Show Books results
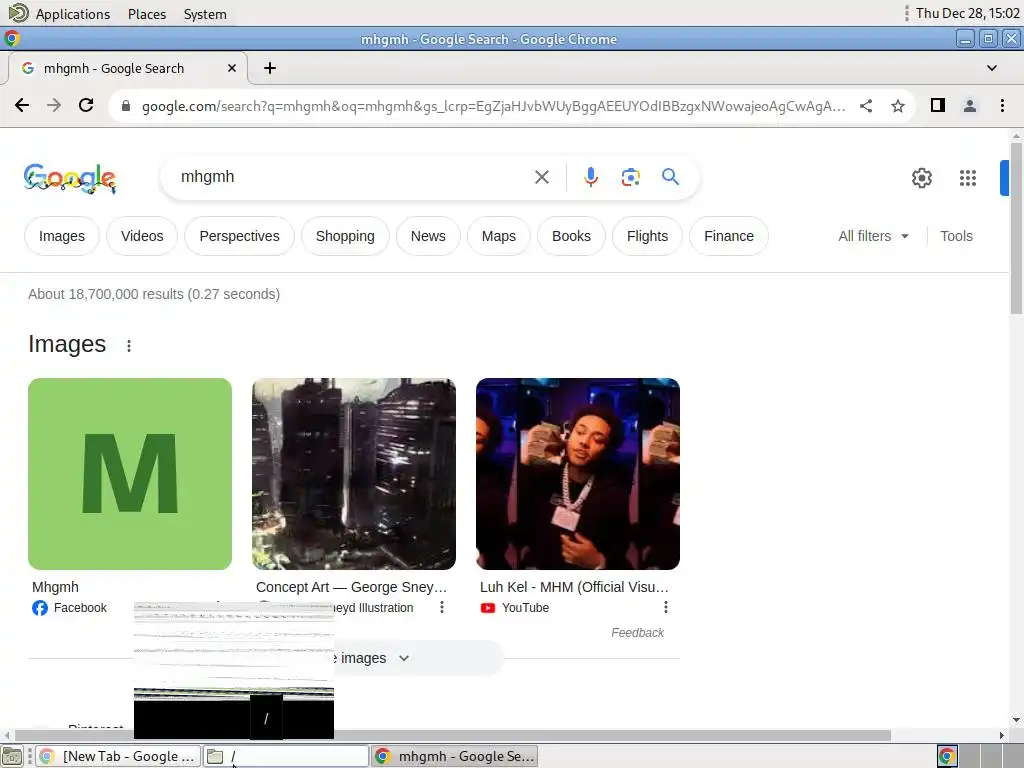 point(571,236)
